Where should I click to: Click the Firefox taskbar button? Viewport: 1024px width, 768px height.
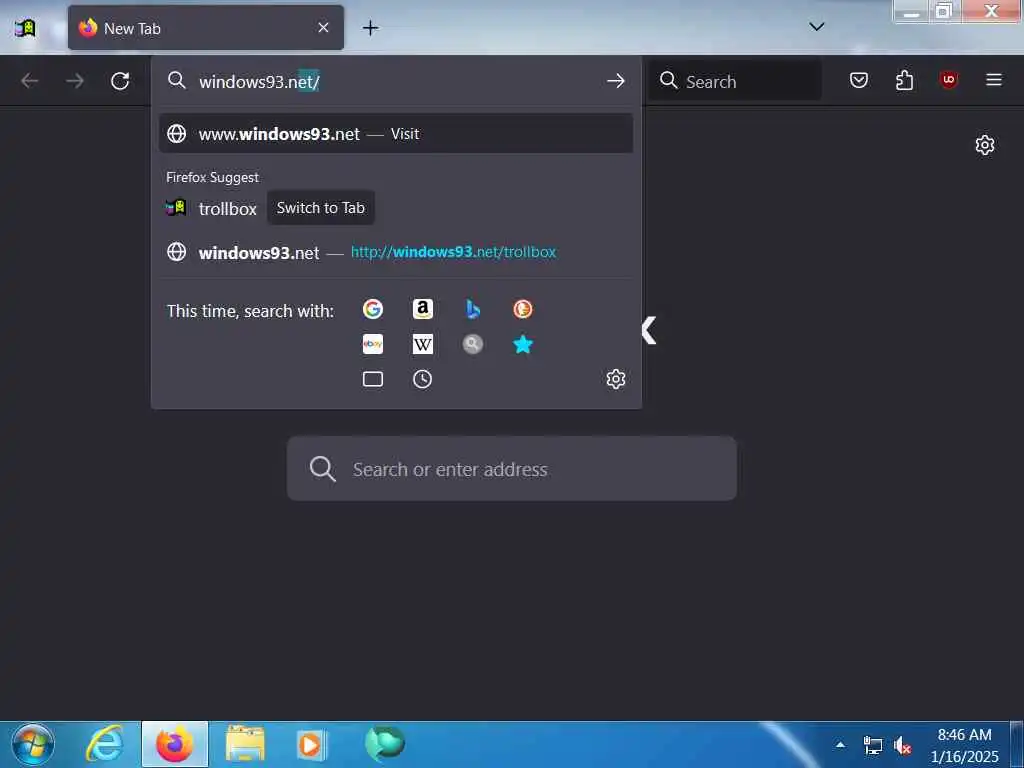coord(174,744)
